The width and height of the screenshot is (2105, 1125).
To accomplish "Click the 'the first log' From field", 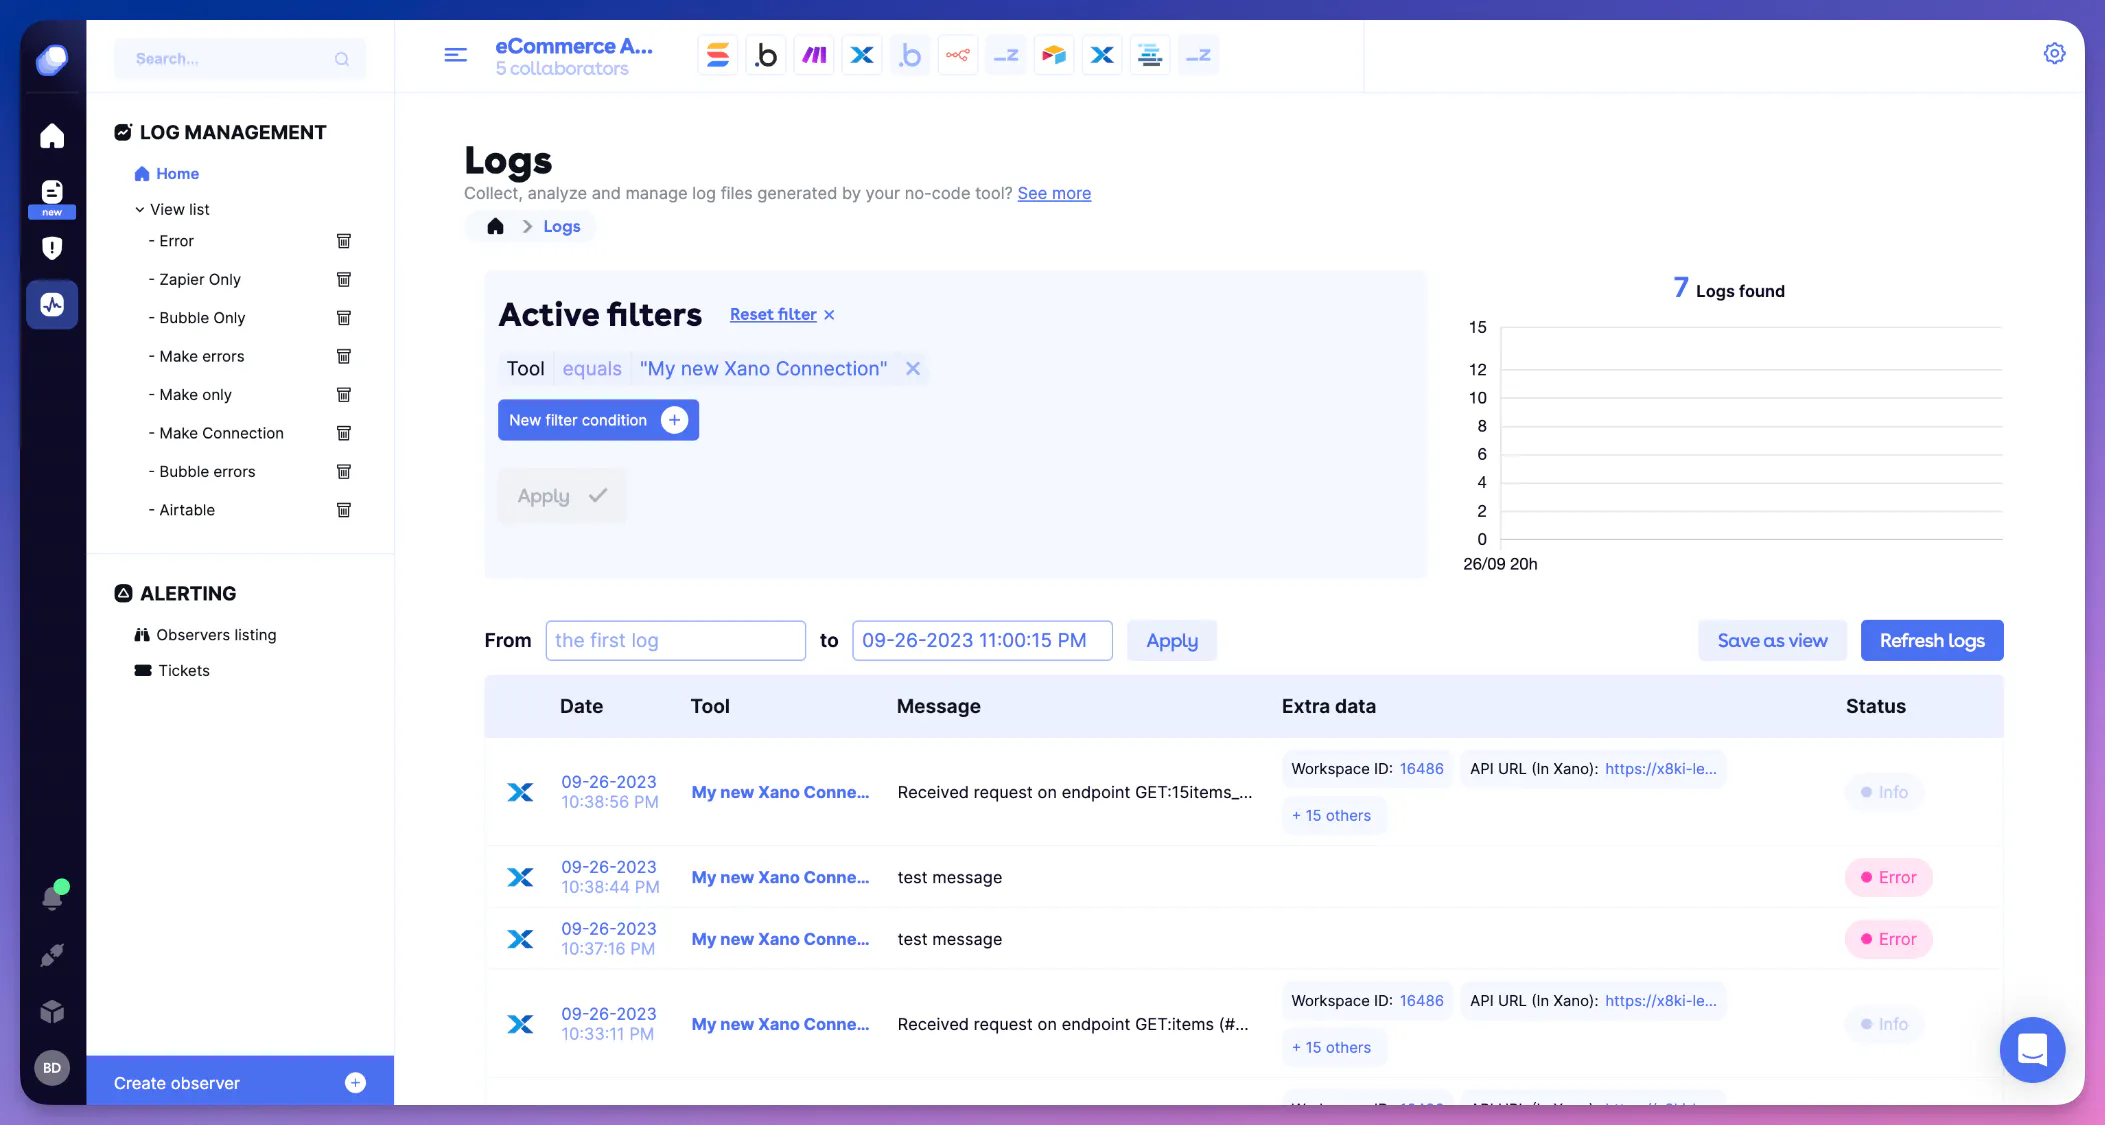I will pos(675,641).
